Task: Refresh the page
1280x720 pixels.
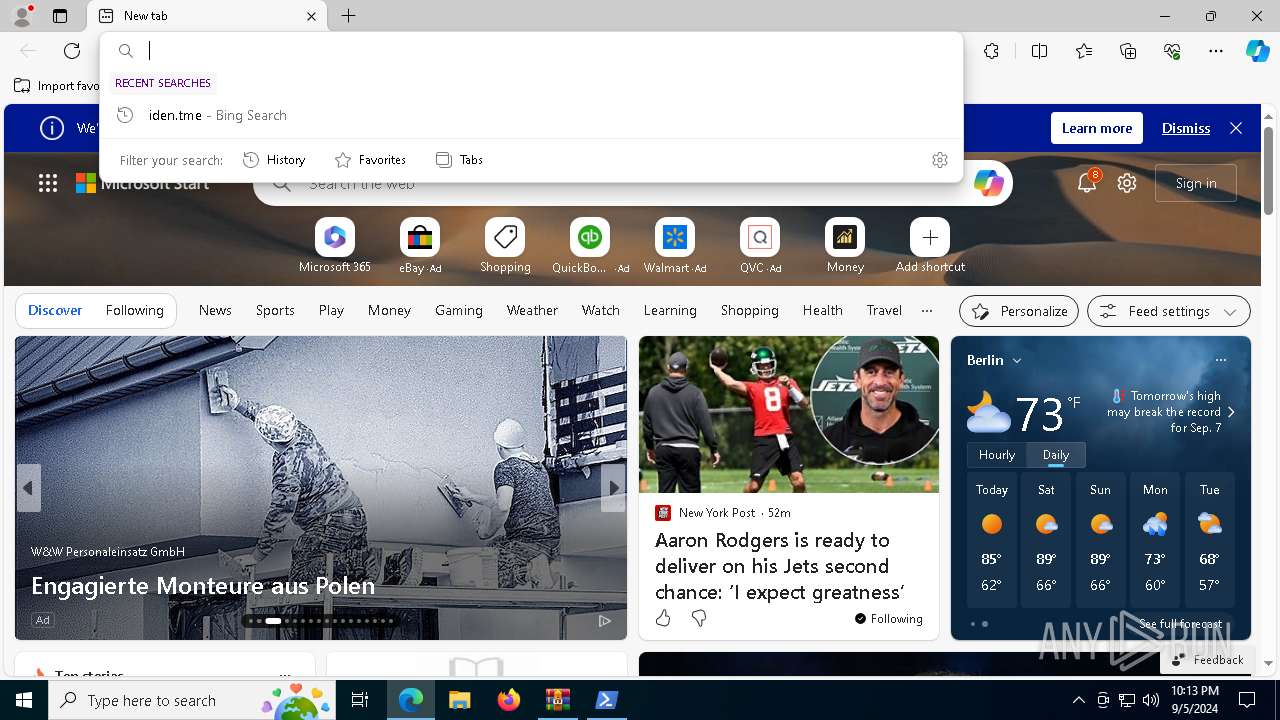Action: click(72, 51)
